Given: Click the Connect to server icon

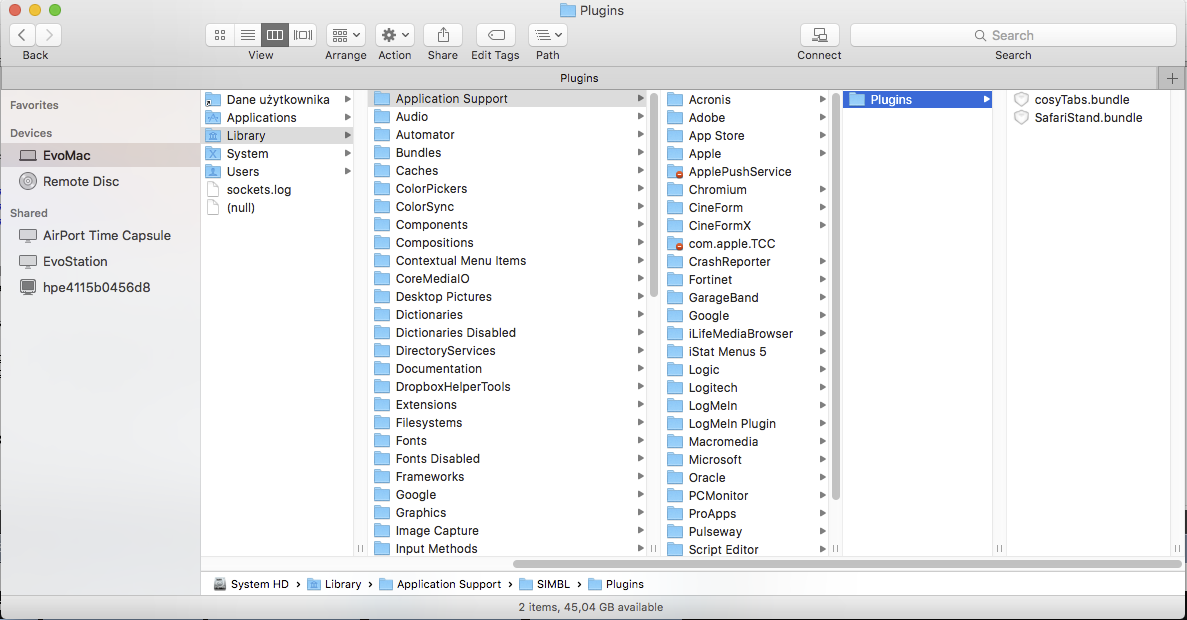Looking at the screenshot, I should tap(819, 35).
